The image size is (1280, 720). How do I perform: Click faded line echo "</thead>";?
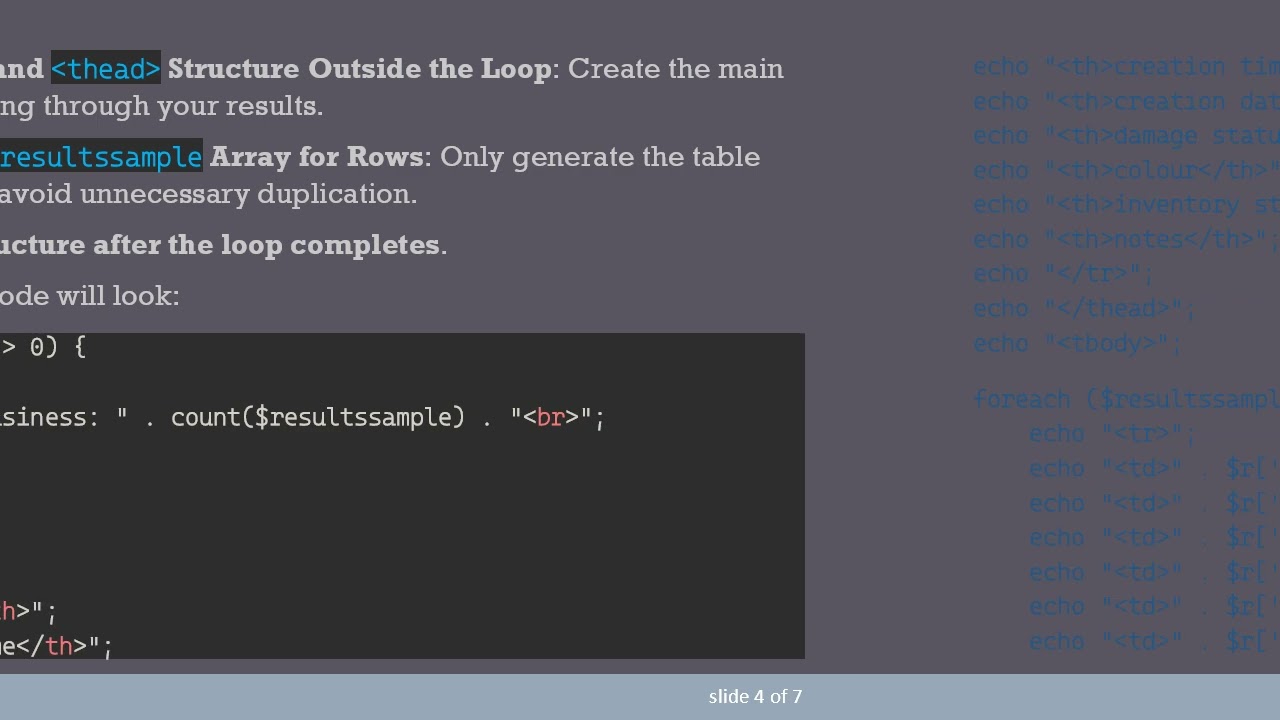[1084, 309]
